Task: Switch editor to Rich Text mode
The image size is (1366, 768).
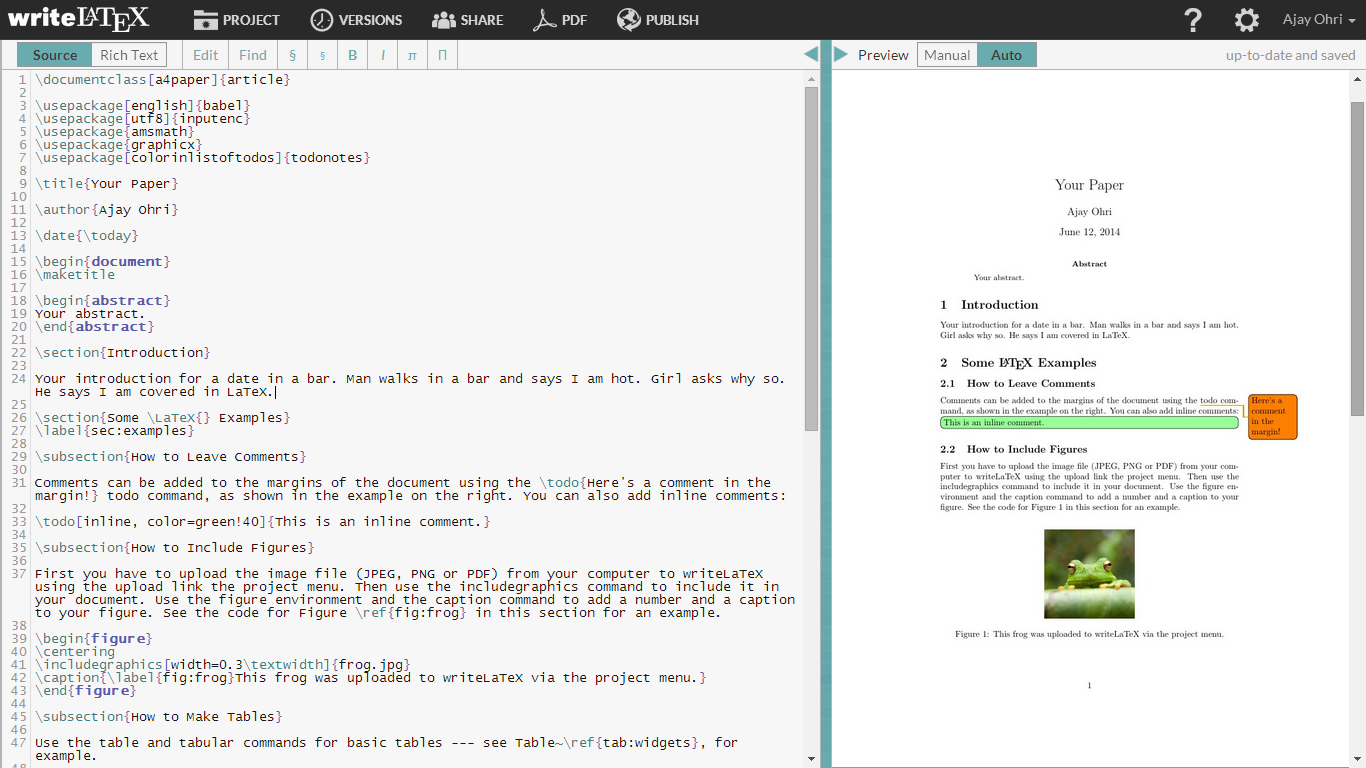Action: (129, 55)
